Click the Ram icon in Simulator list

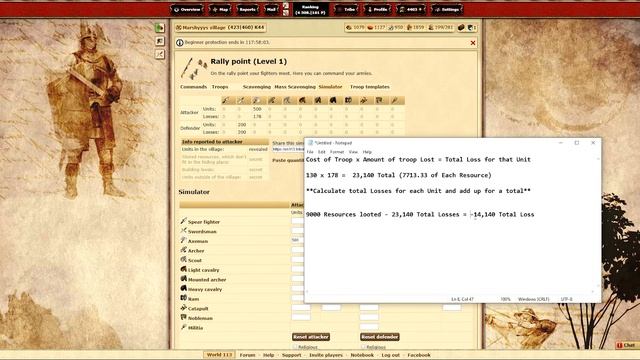coord(183,298)
